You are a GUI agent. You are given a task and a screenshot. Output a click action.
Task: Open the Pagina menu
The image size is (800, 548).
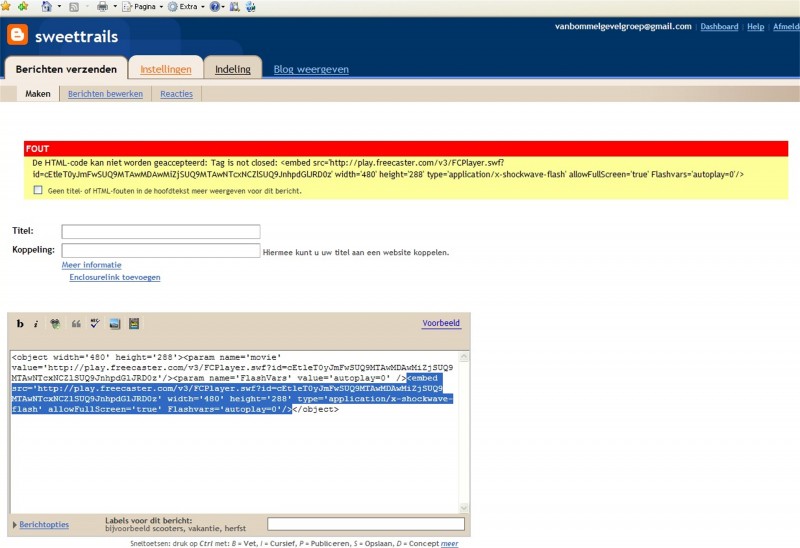(142, 7)
